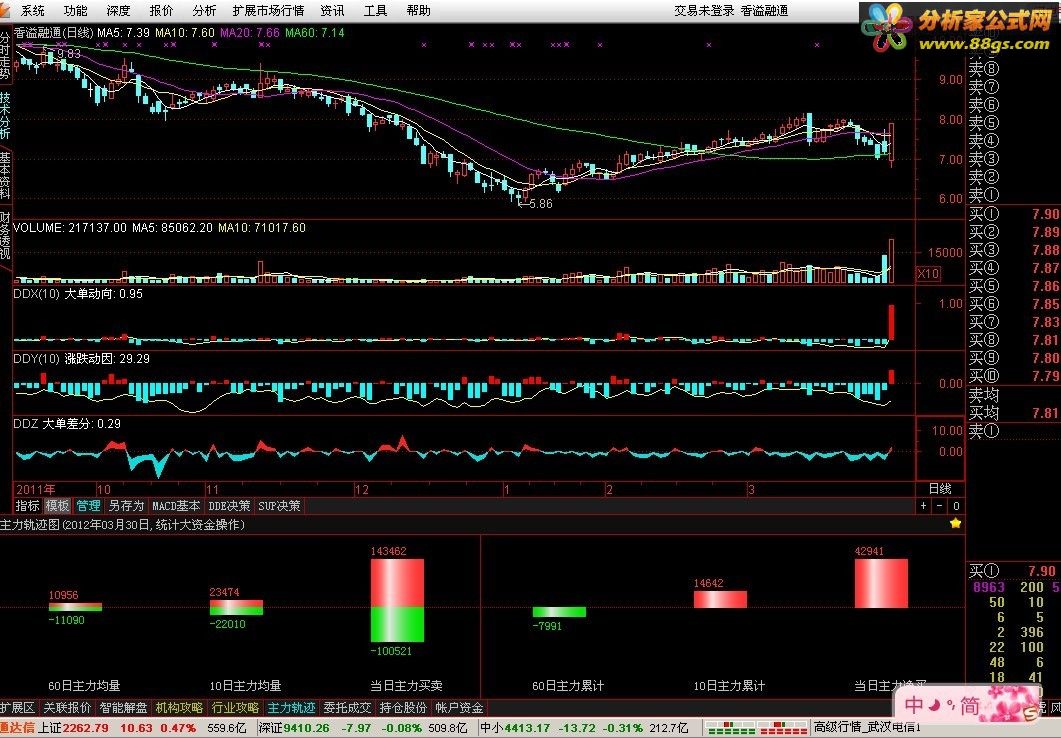
Task: Click month 11 on the time axis
Action: pyautogui.click(x=212, y=489)
